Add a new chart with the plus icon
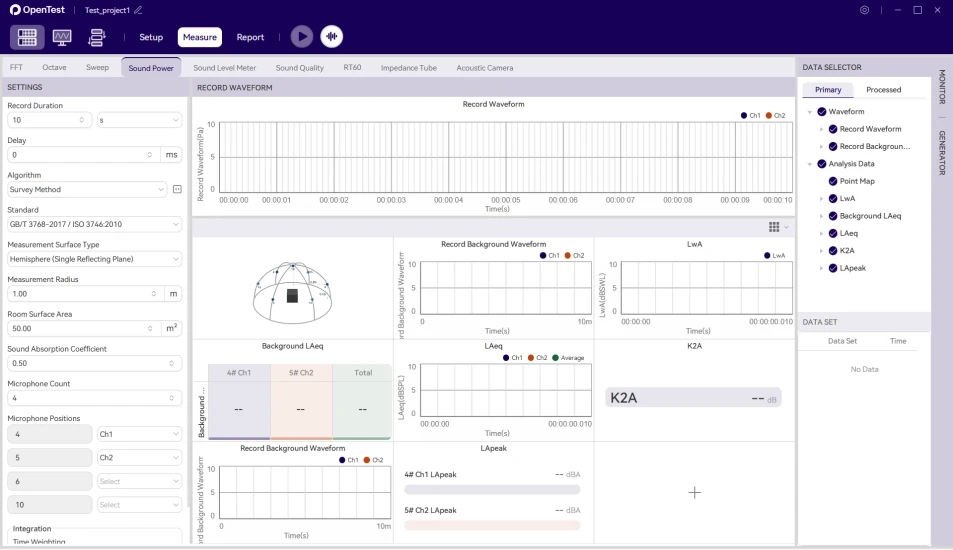 coord(694,492)
